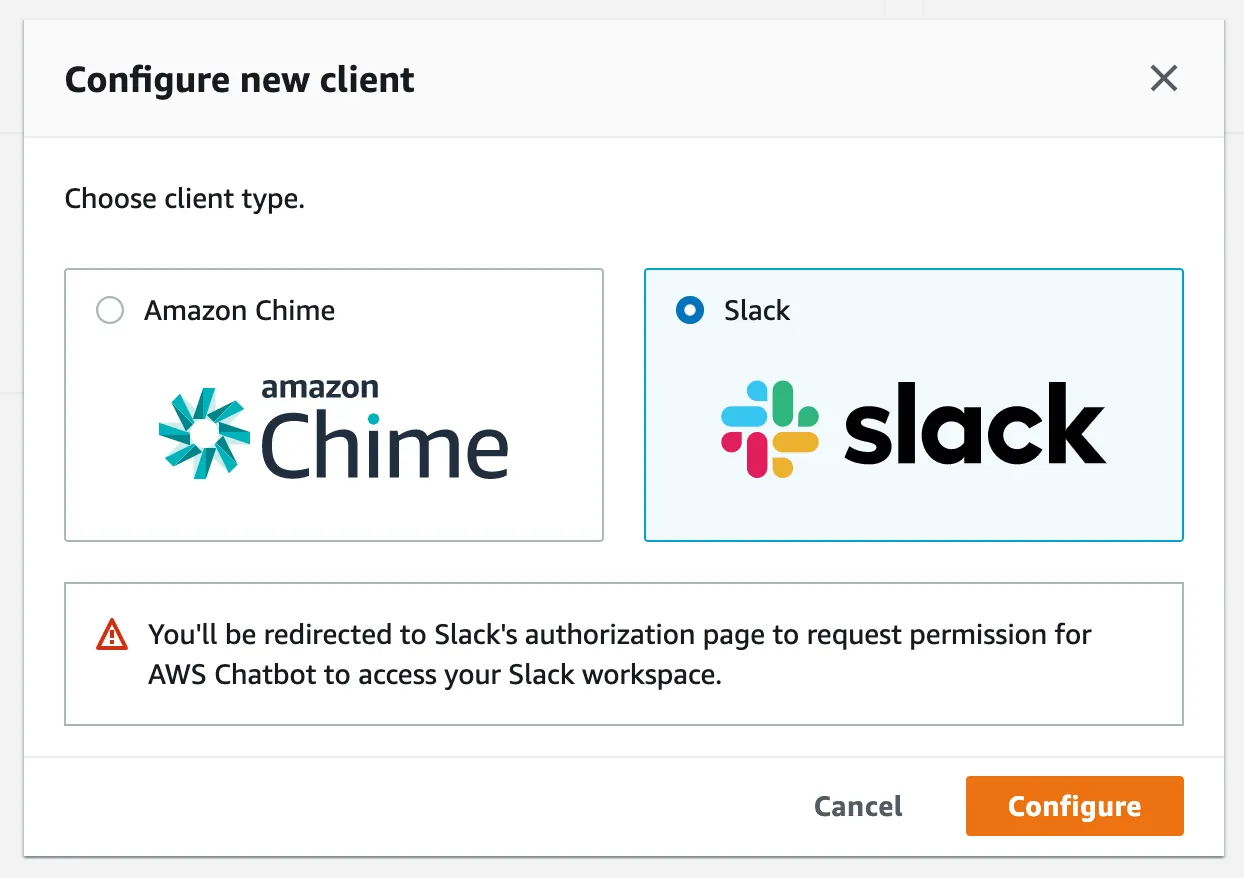Click the red warning triangle icon

pos(112,635)
